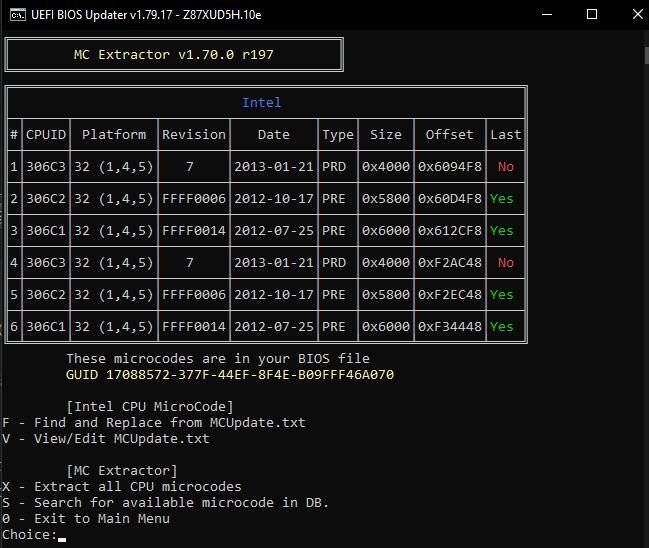This screenshot has width=649, height=548.
Task: Click the red No in row 4
Action: [506, 263]
